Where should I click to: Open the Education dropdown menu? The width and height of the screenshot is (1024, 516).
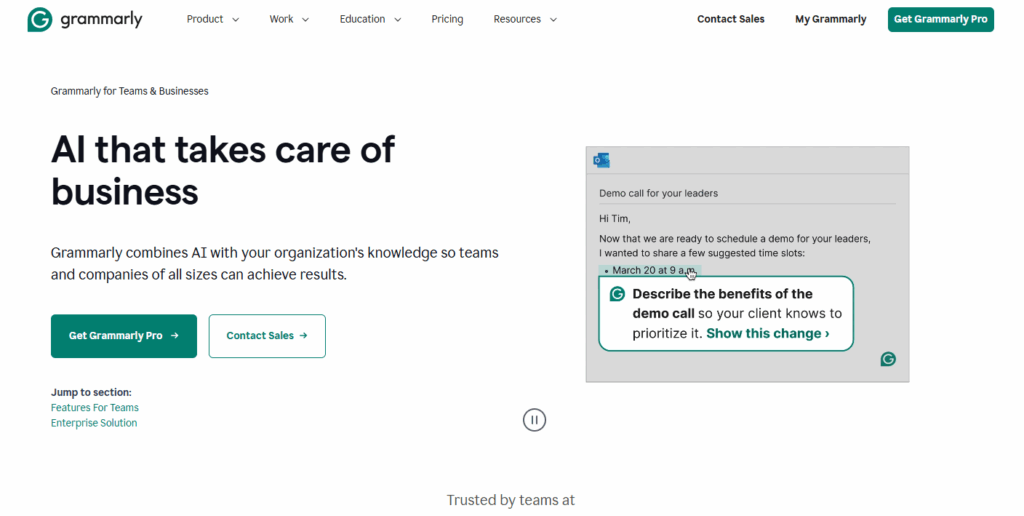370,19
